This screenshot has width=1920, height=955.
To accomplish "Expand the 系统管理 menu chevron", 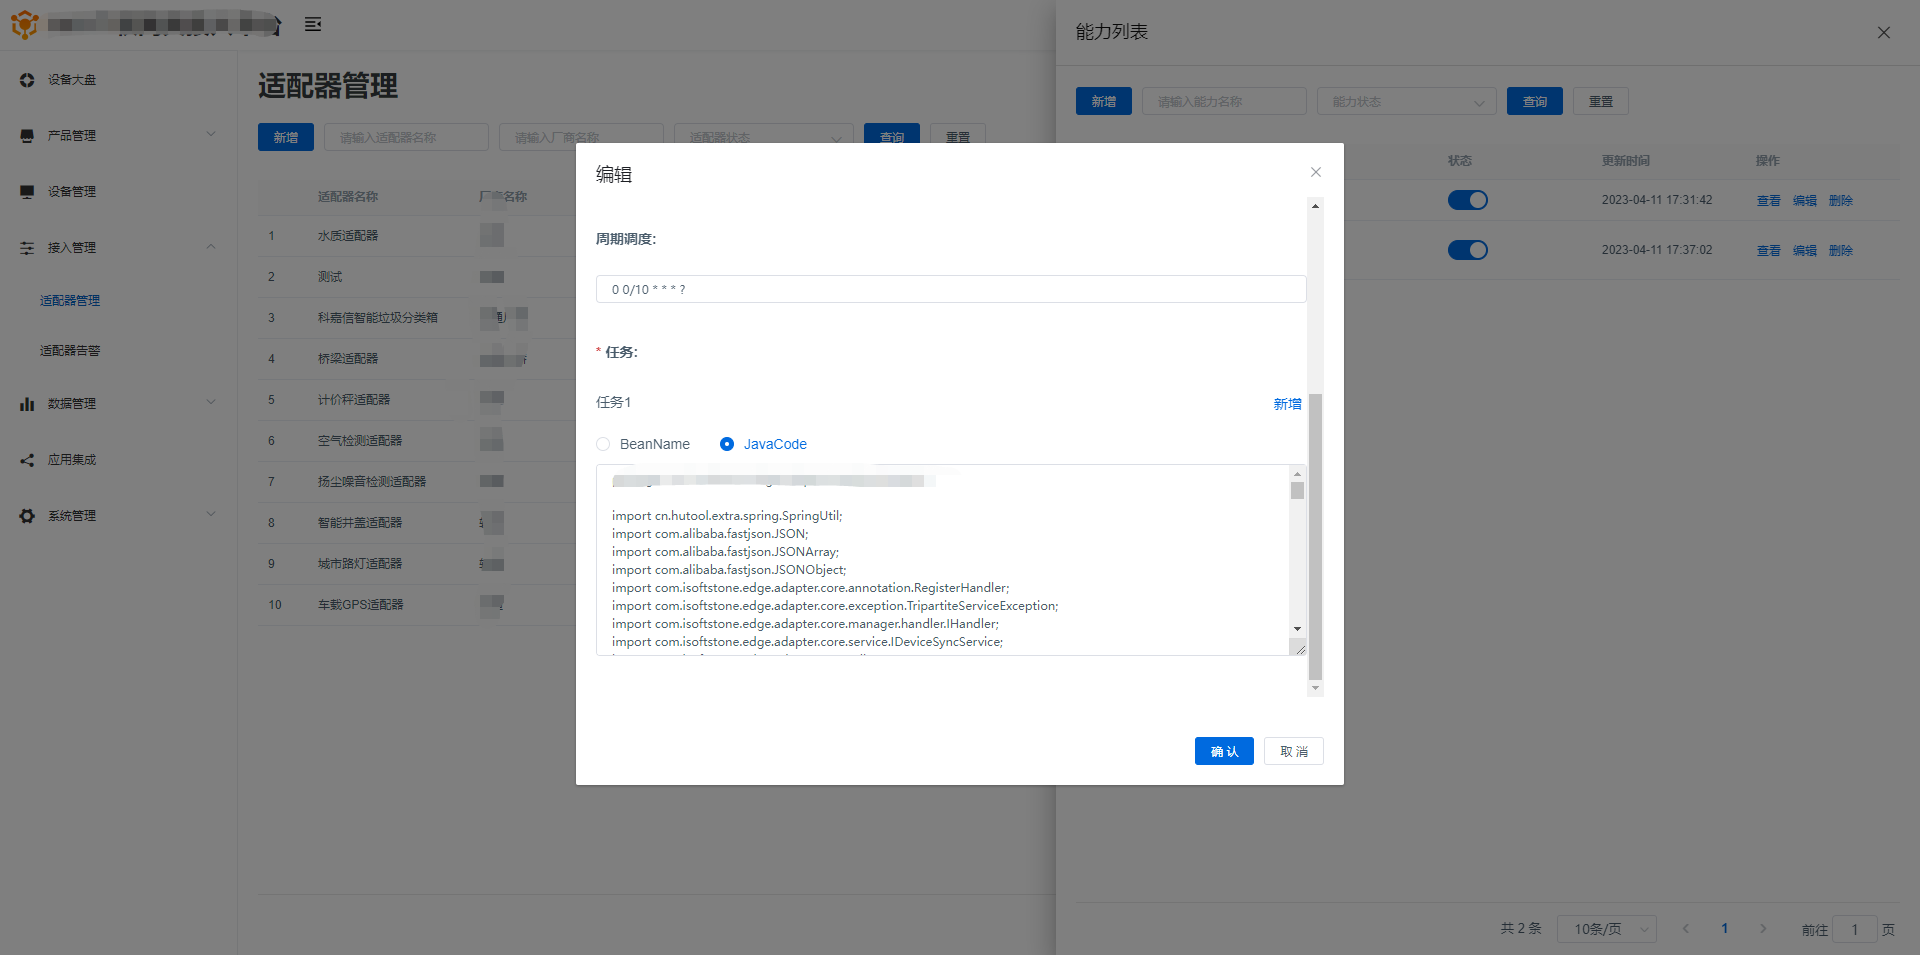I will tap(211, 514).
